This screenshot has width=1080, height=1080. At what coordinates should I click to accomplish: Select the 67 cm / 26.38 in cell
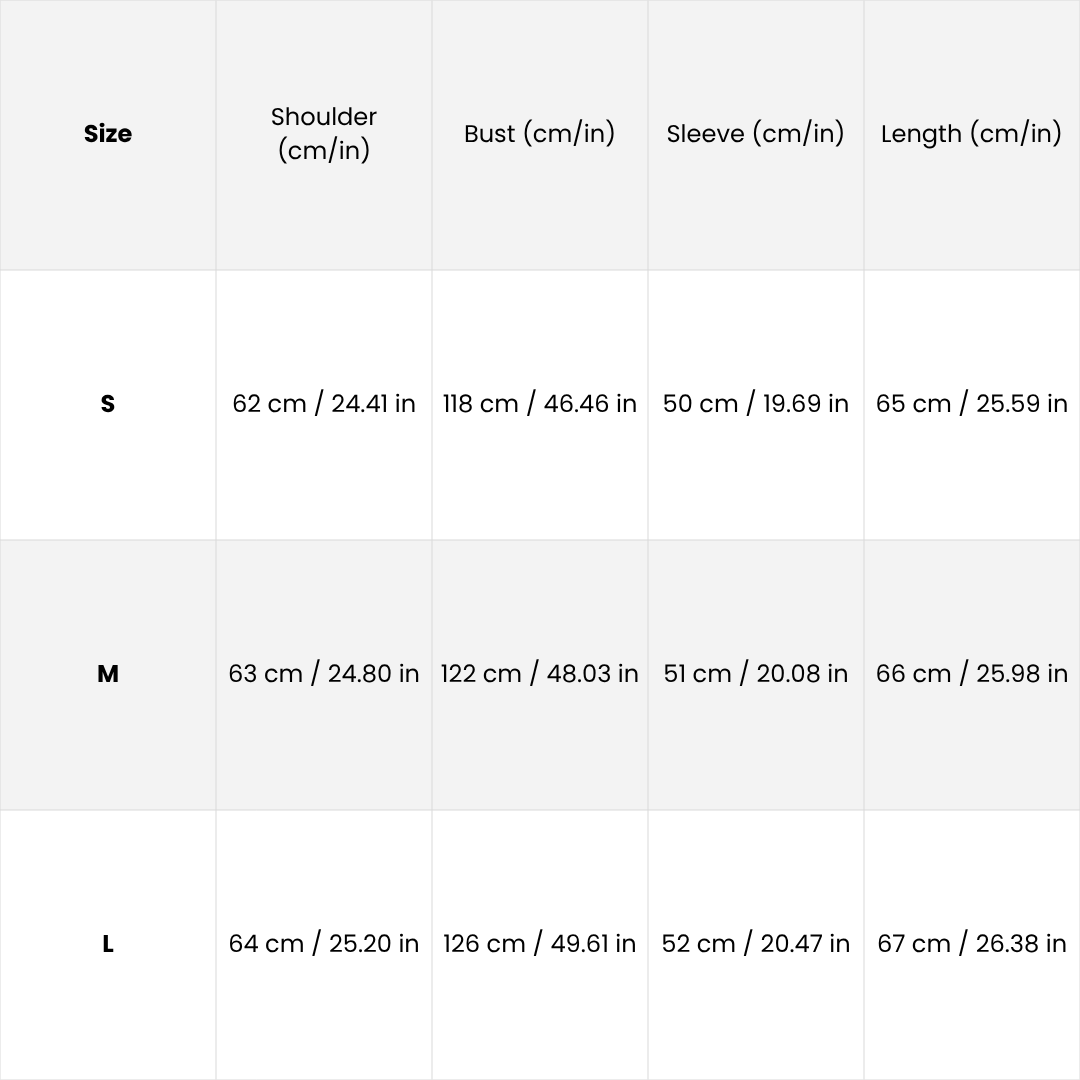(x=971, y=944)
